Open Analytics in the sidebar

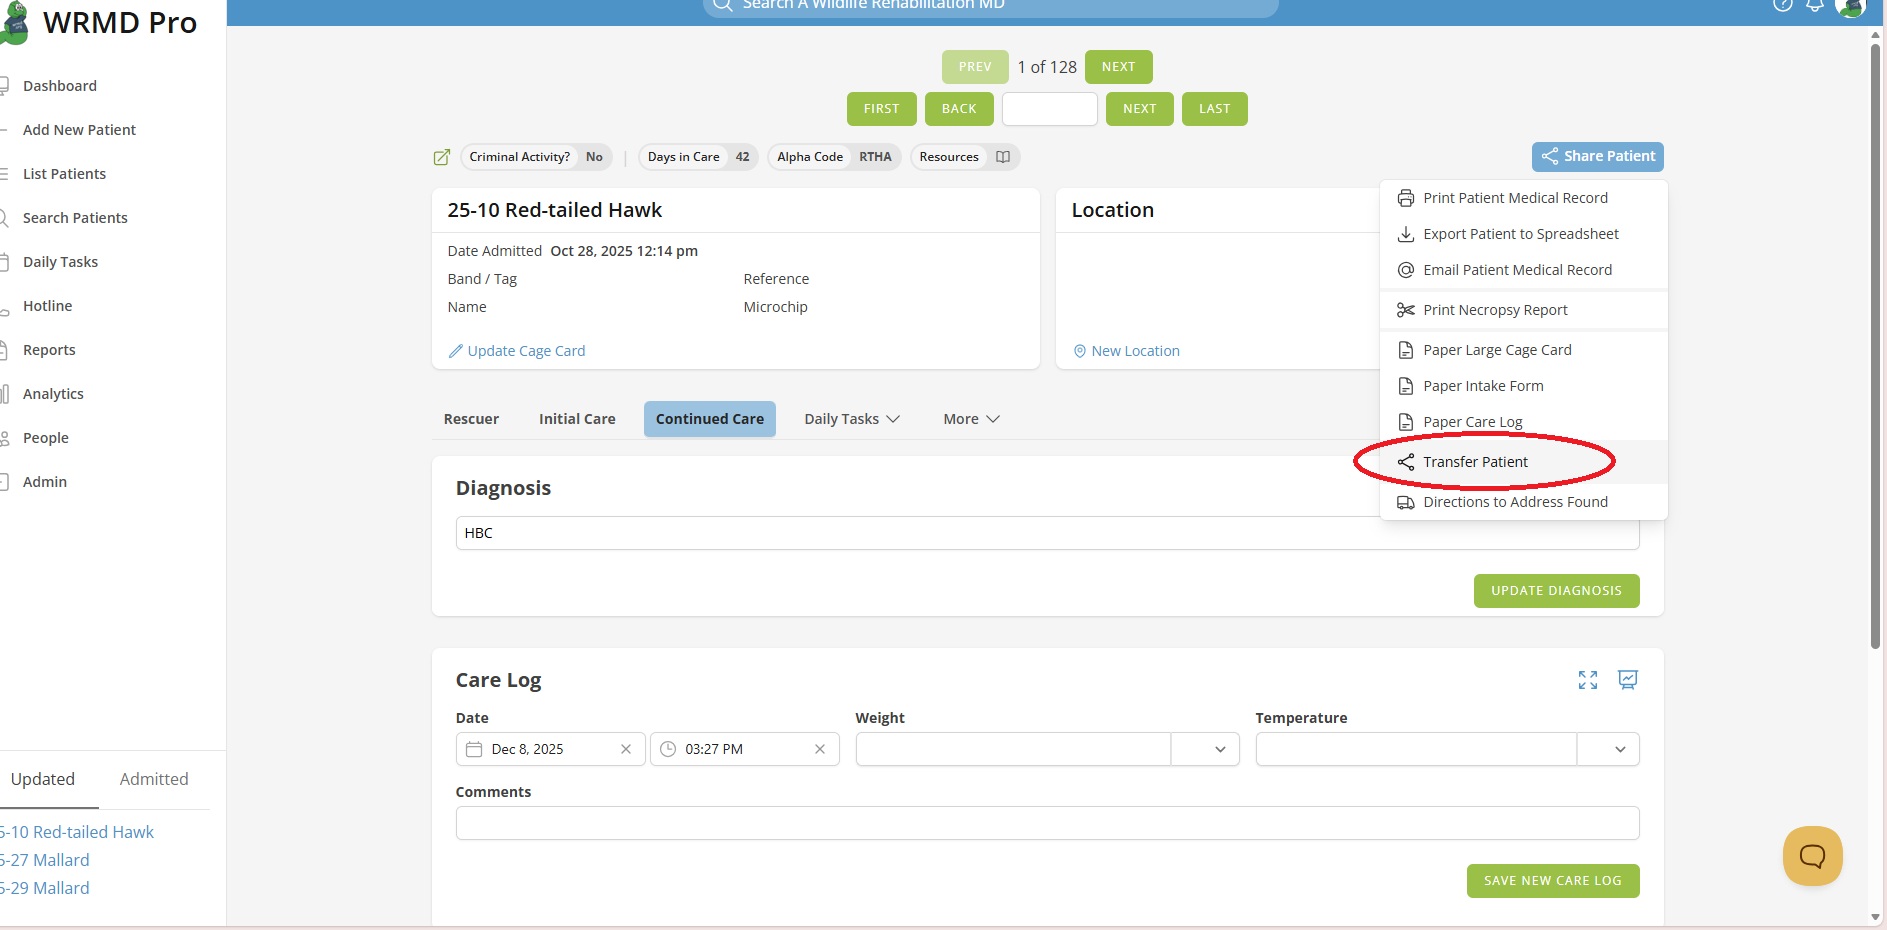tap(53, 394)
